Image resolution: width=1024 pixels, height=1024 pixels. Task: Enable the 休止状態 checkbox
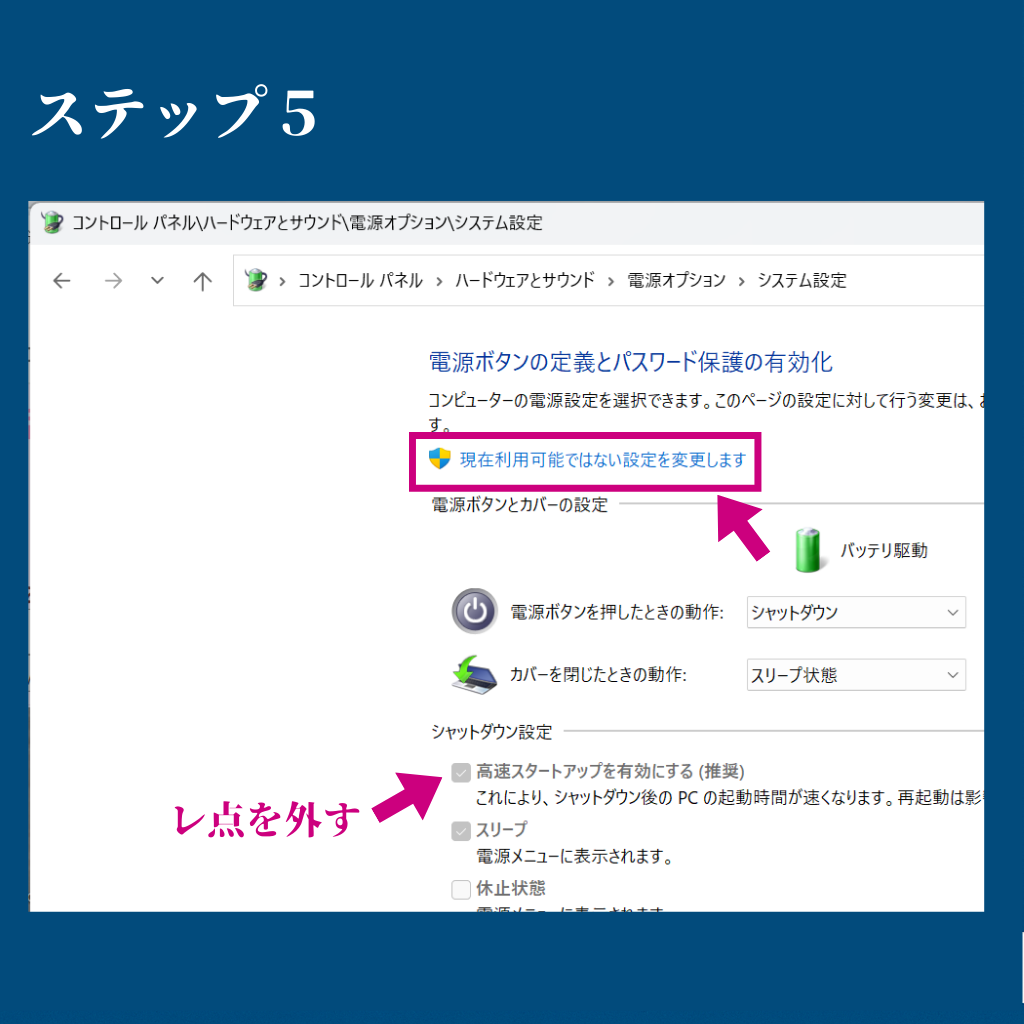pyautogui.click(x=461, y=889)
